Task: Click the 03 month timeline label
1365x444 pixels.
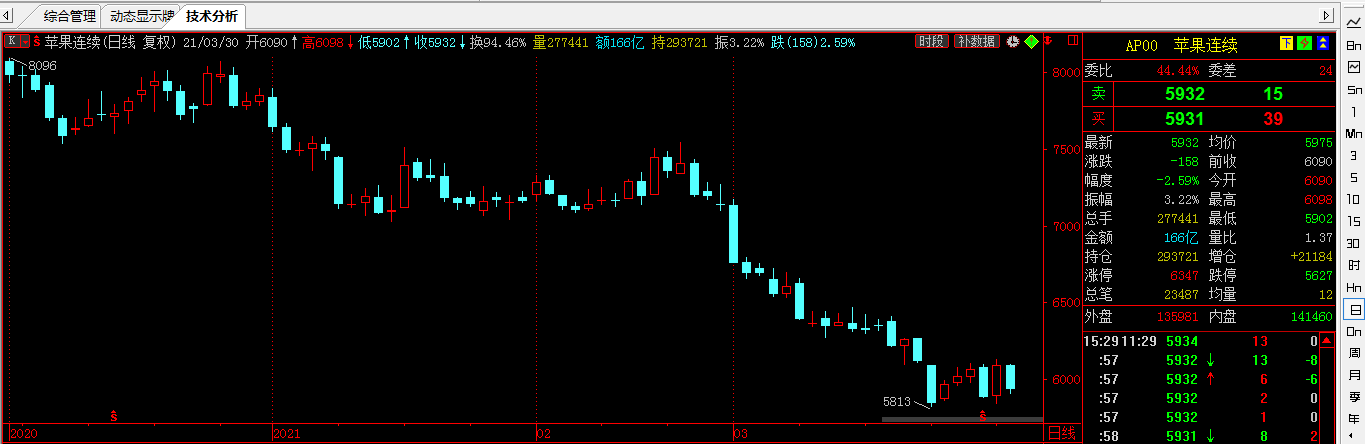Action: (743, 434)
